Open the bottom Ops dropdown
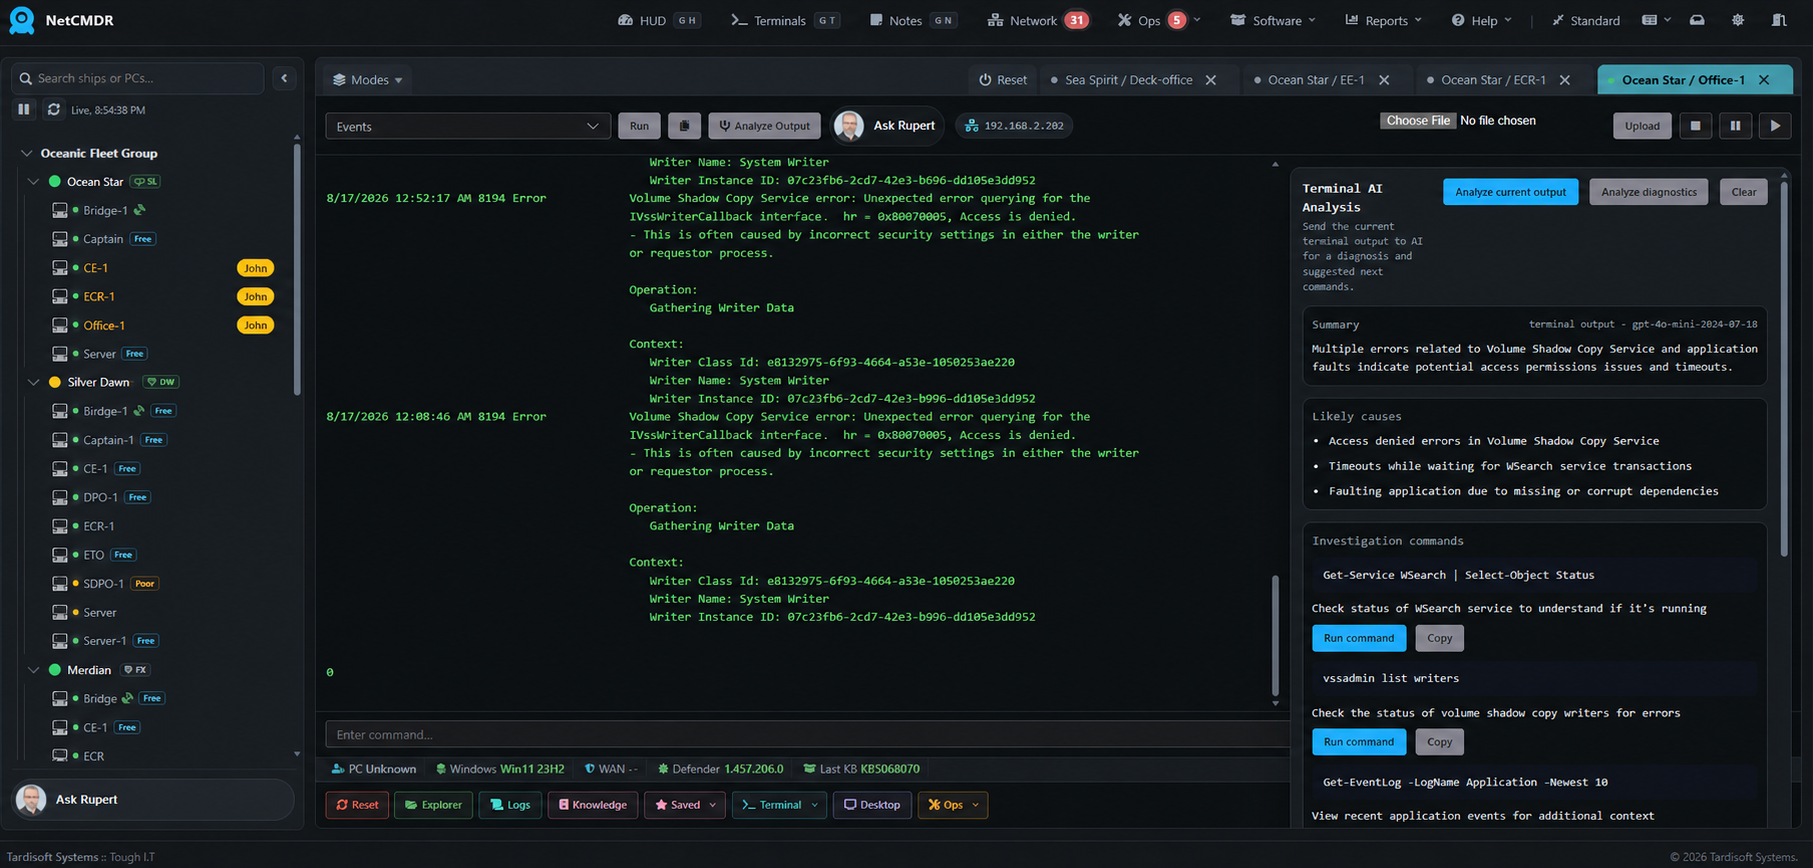Image resolution: width=1813 pixels, height=868 pixels. click(x=953, y=805)
